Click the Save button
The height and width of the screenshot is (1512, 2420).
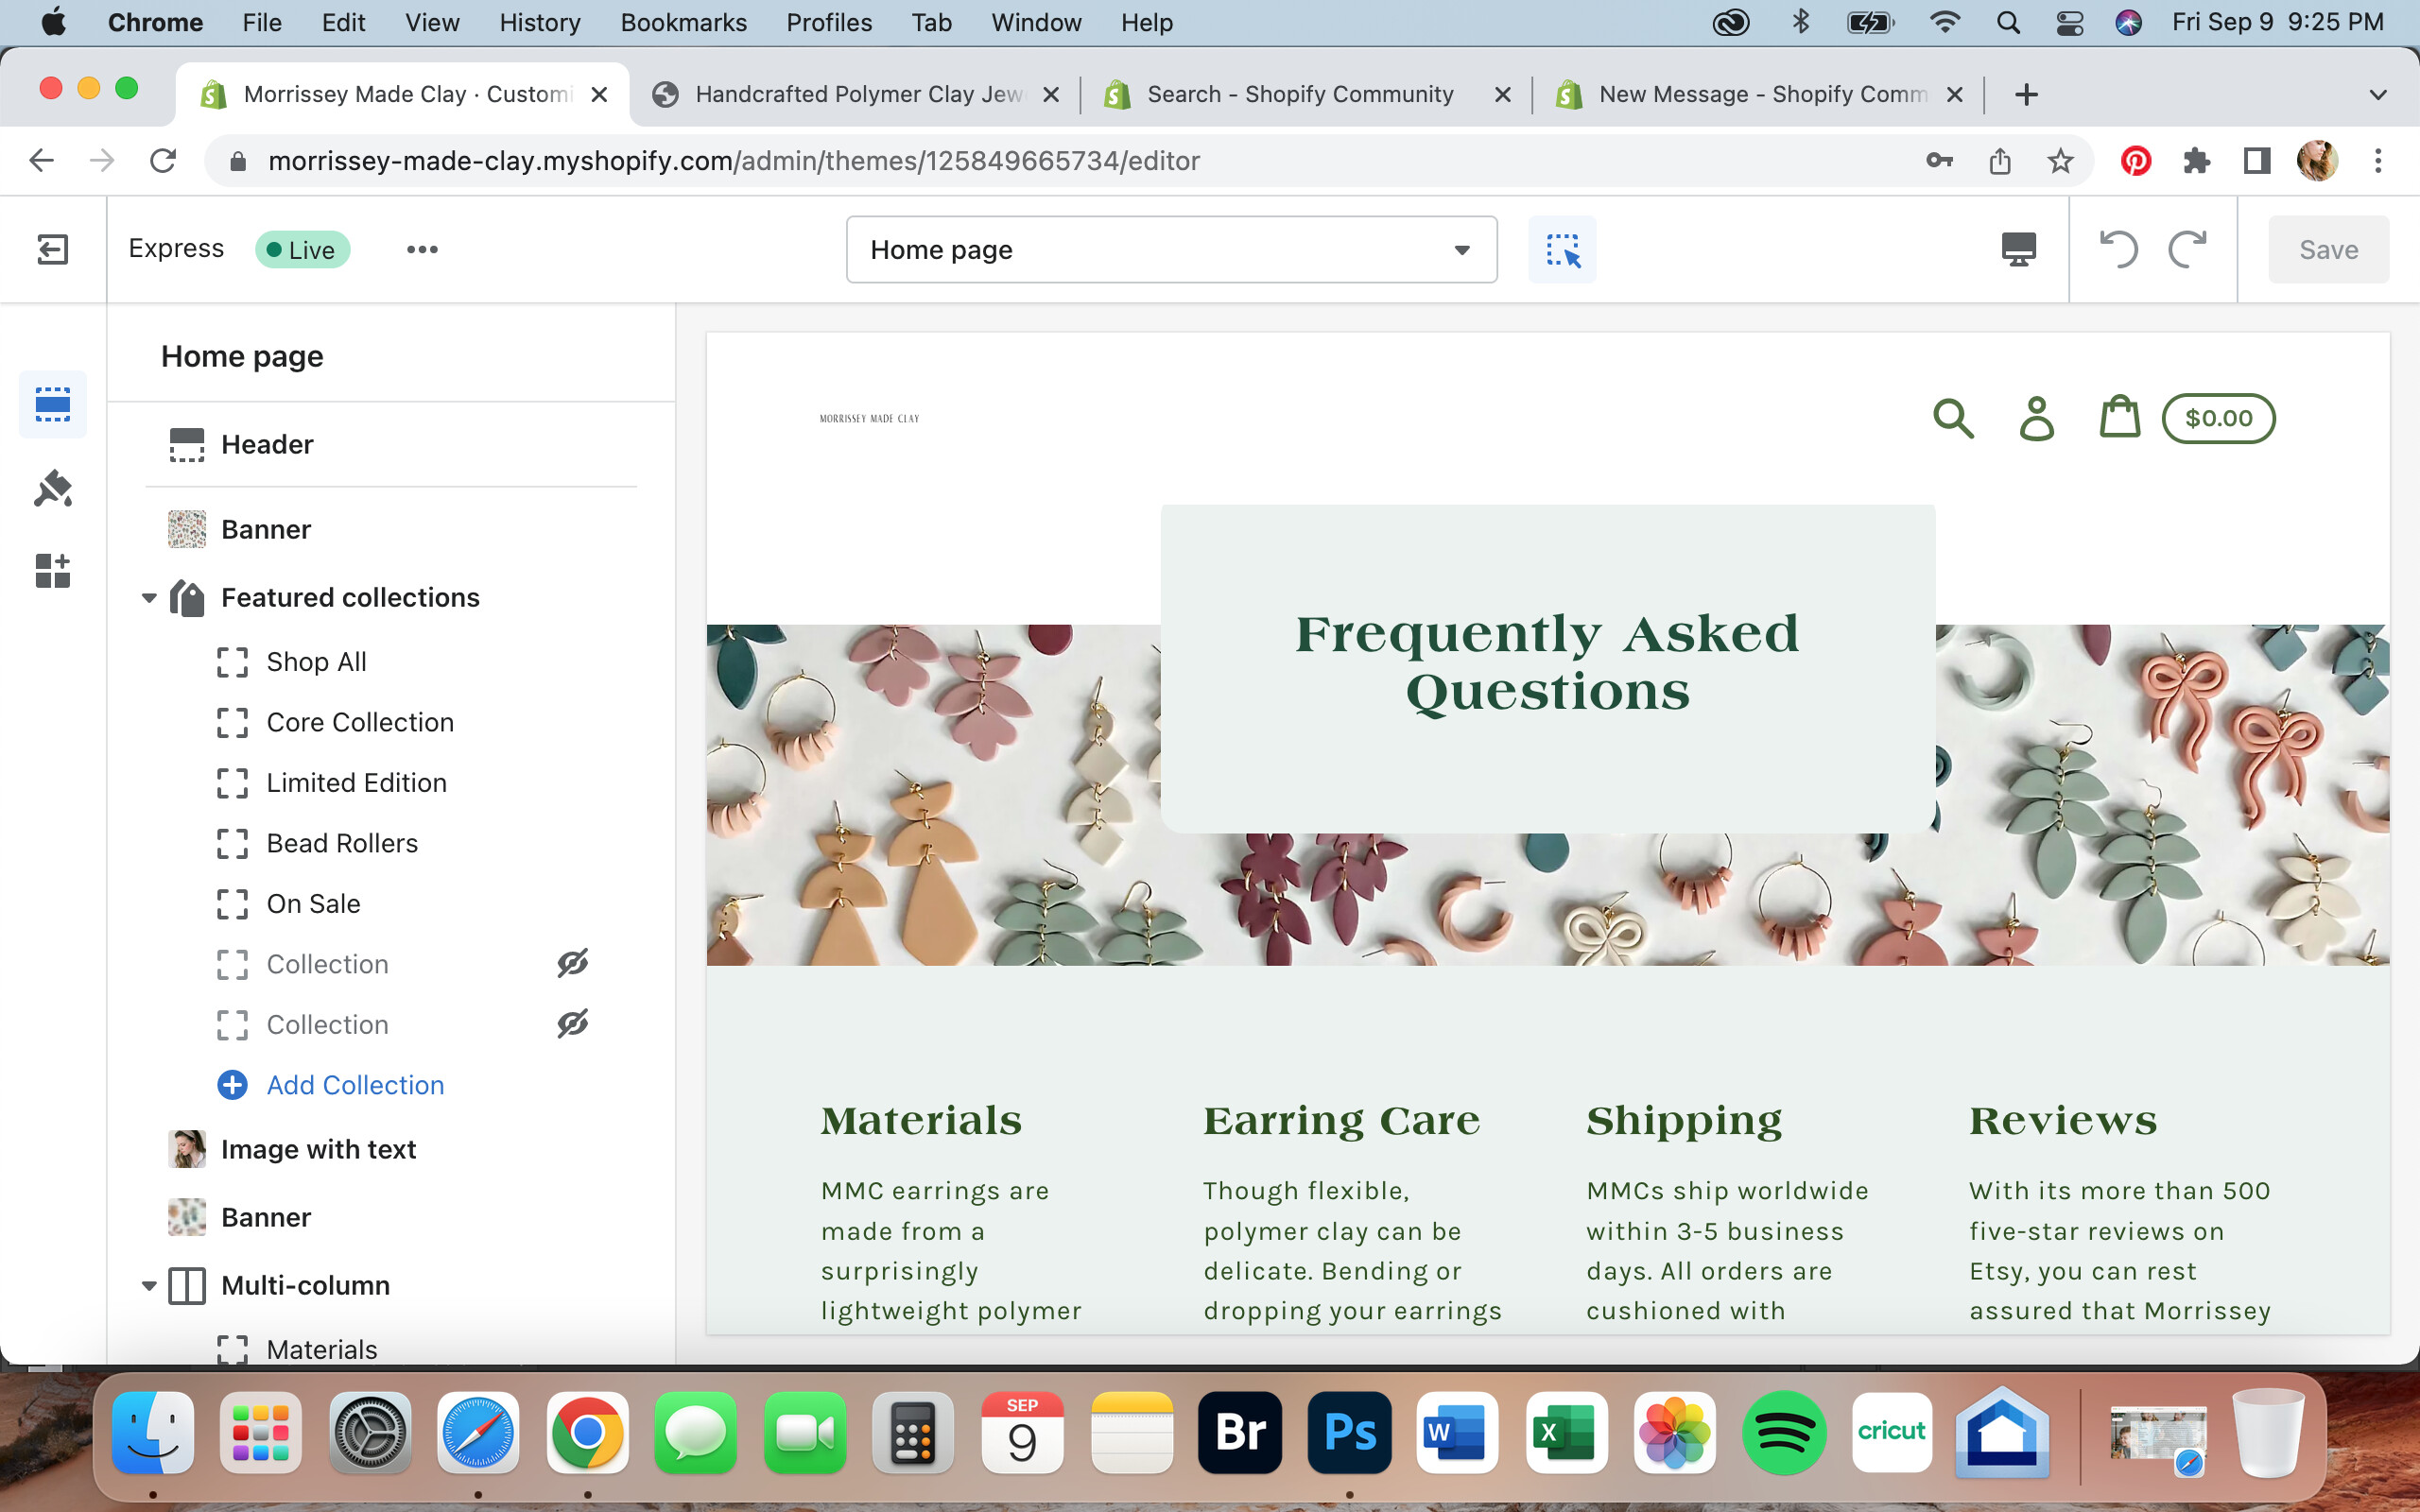2327,249
